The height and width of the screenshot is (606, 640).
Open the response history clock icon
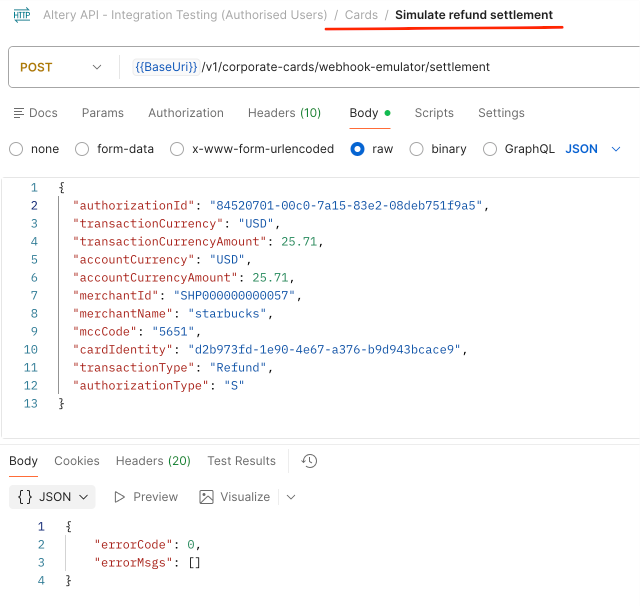(309, 461)
